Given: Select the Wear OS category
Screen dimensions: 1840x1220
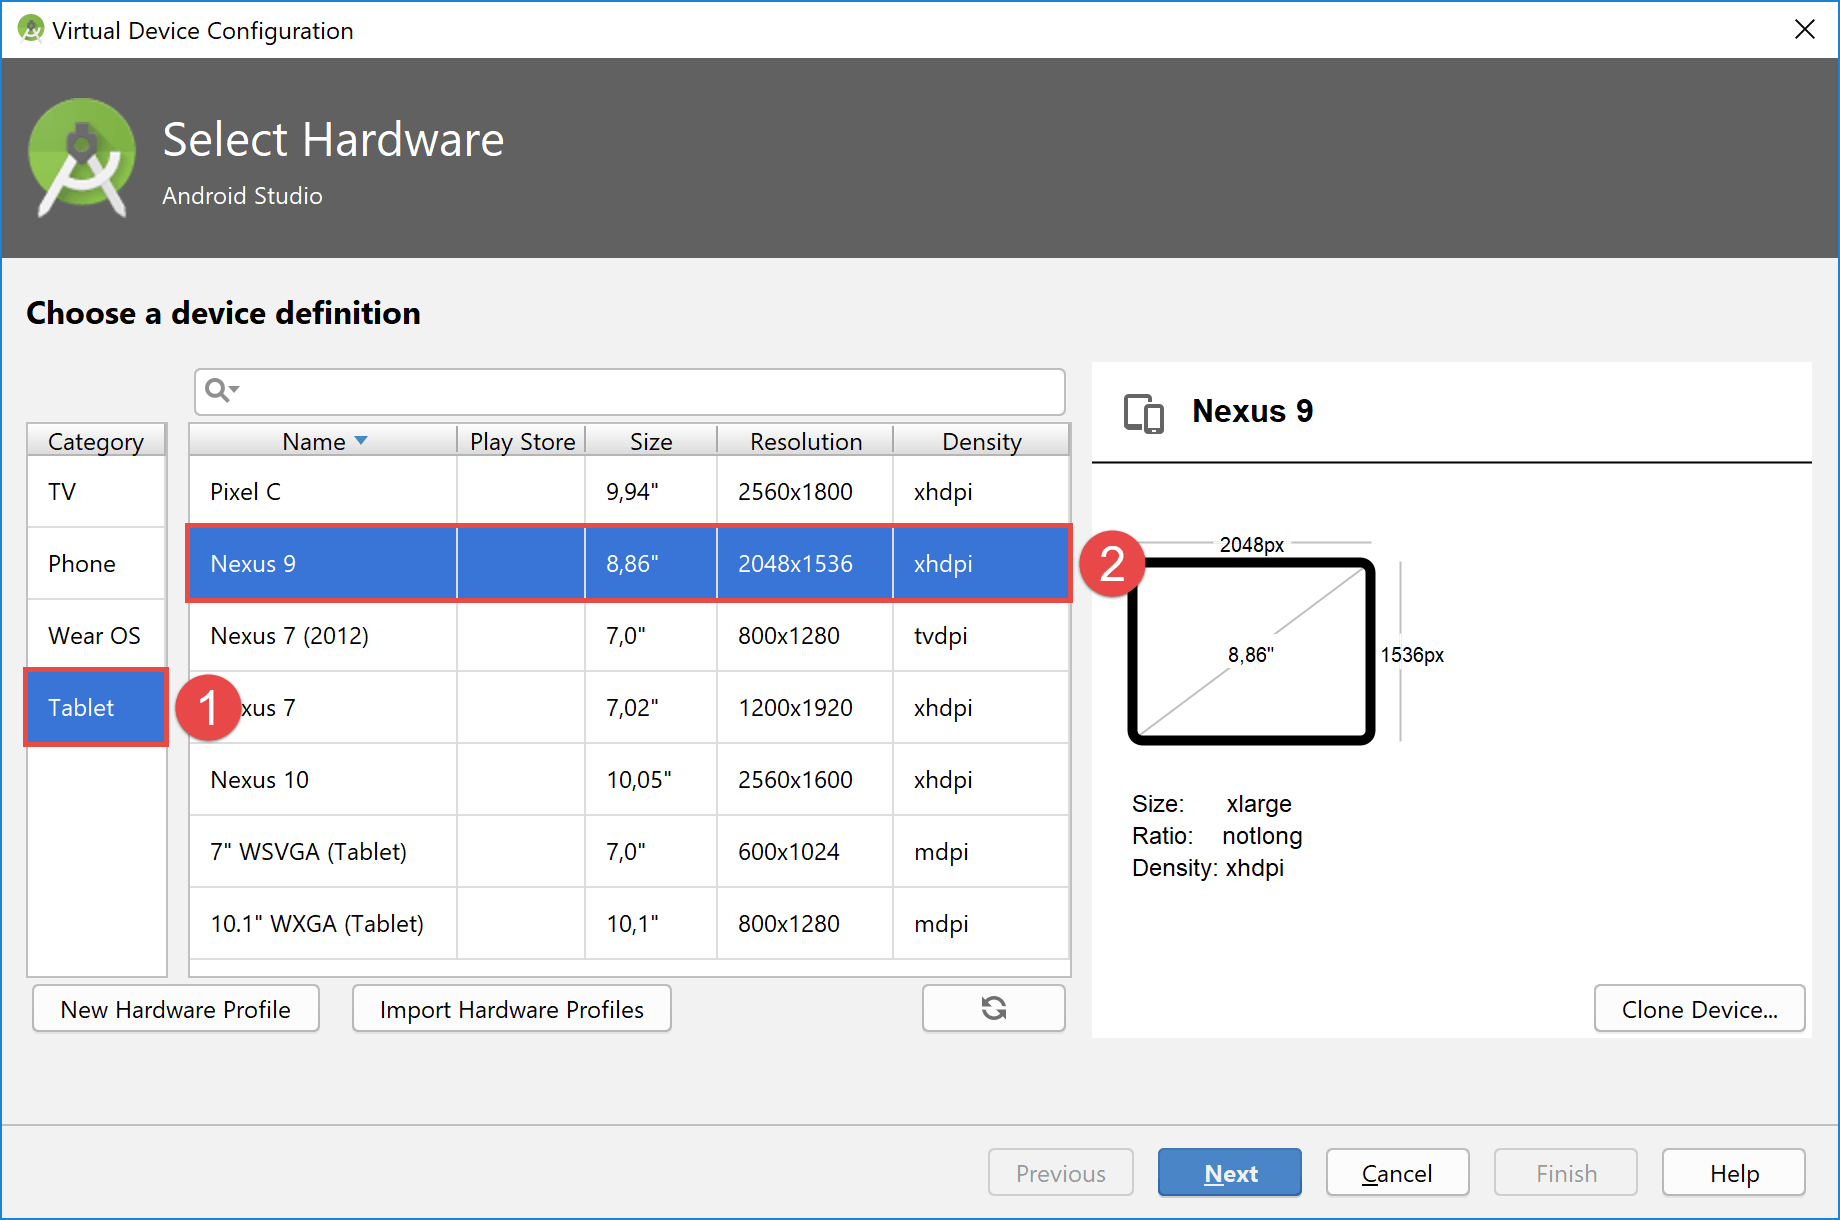Looking at the screenshot, I should [x=96, y=635].
